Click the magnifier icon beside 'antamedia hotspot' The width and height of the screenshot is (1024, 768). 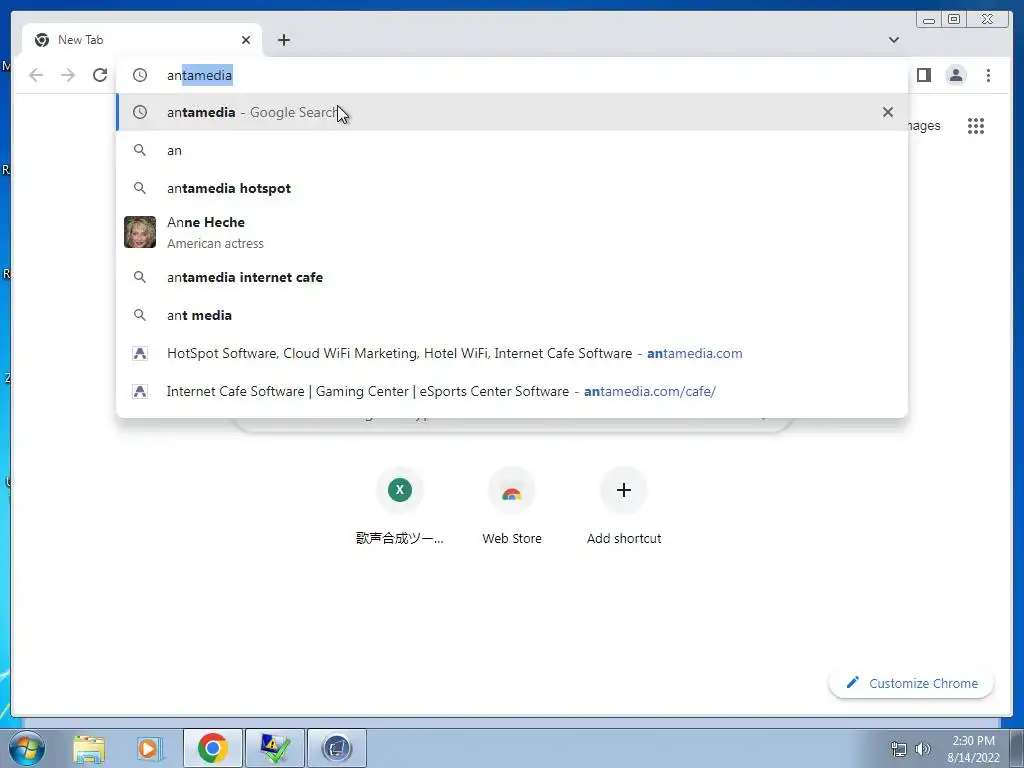point(140,188)
